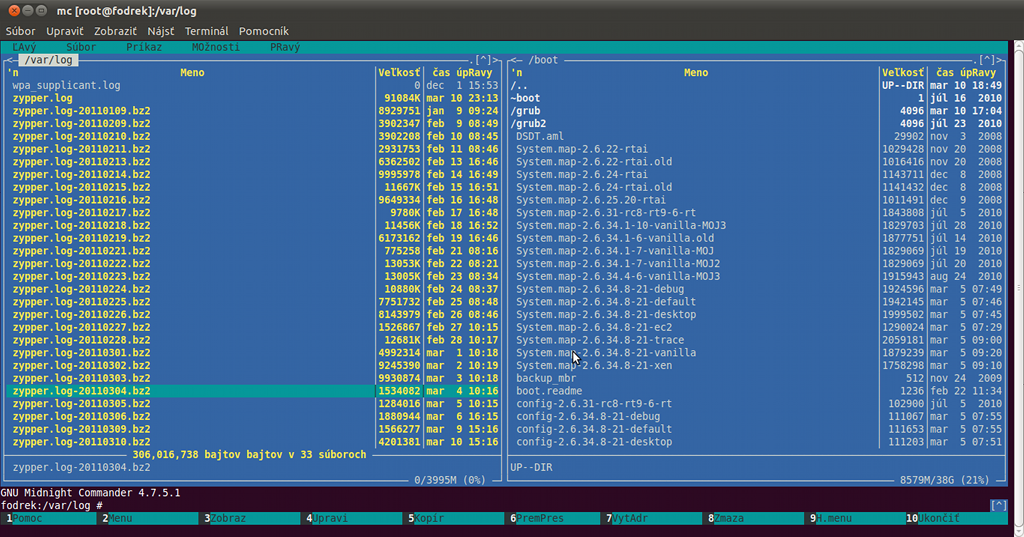
Task: Open mc's PRavý panel menu
Action: pos(285,47)
